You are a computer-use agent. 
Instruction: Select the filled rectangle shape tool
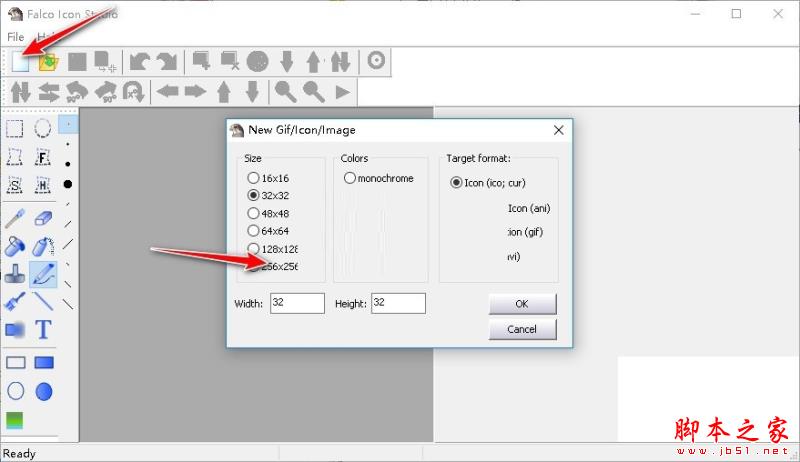[44, 363]
